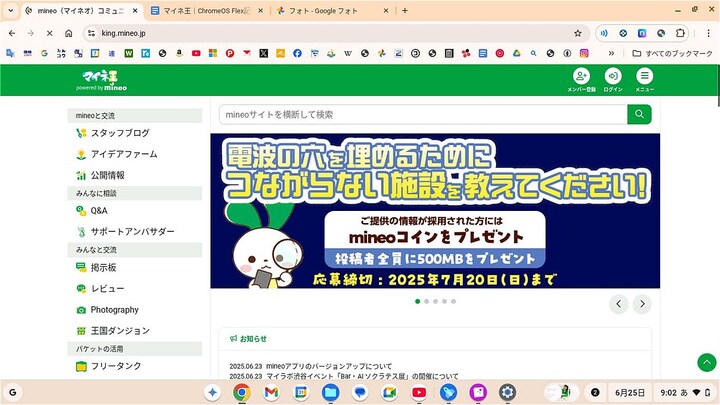Select the first carousel pagination dot
720x405 pixels.
[417, 301]
